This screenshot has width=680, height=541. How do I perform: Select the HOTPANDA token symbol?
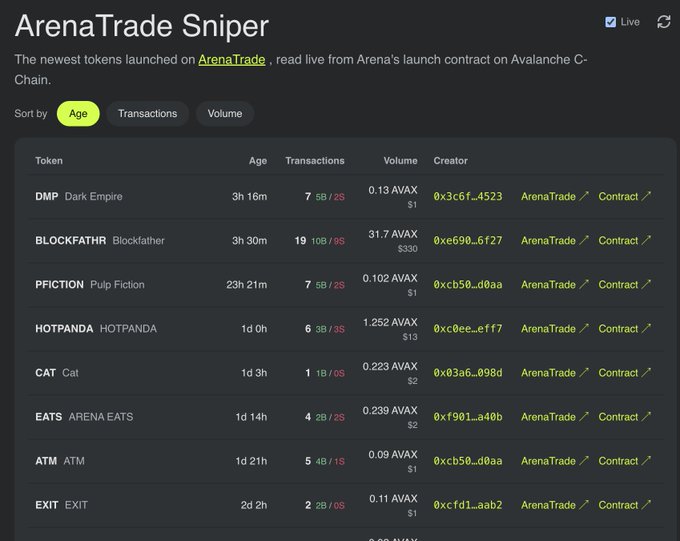pyautogui.click(x=64, y=329)
